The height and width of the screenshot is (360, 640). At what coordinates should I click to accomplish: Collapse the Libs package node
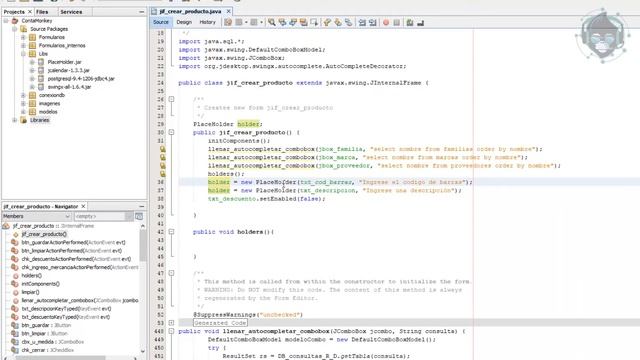[x=23, y=53]
